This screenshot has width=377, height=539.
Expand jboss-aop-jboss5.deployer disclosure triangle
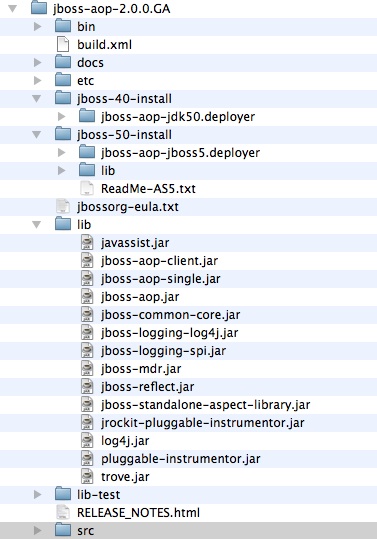coord(62,153)
